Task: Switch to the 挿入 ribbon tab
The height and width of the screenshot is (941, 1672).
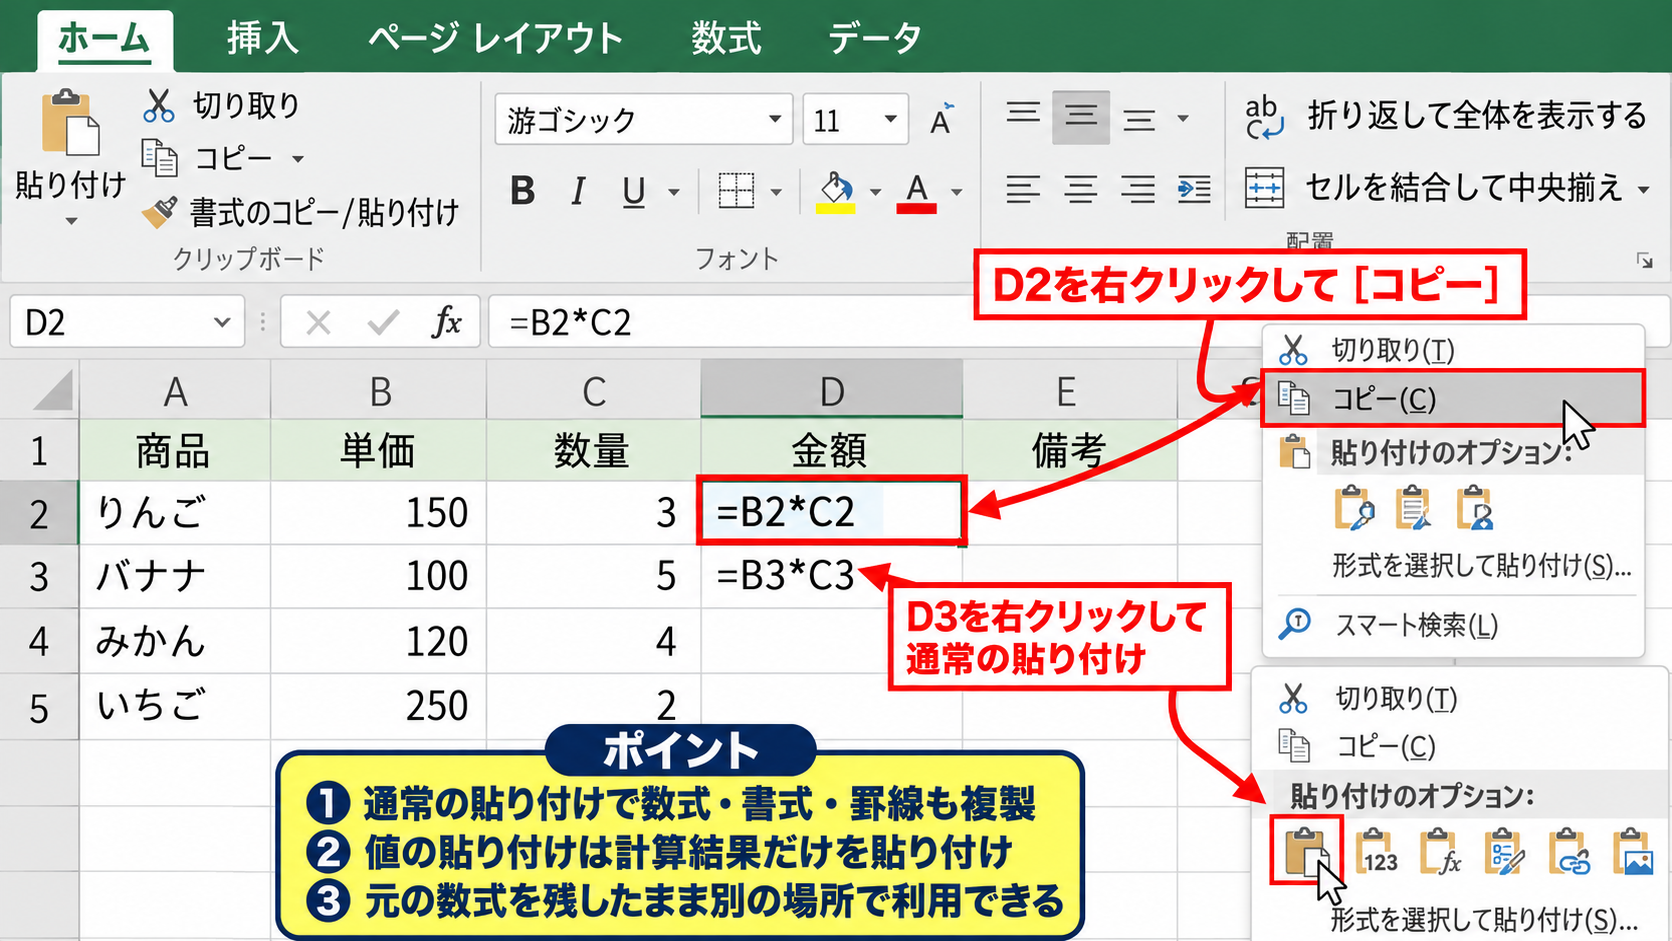Action: point(262,38)
